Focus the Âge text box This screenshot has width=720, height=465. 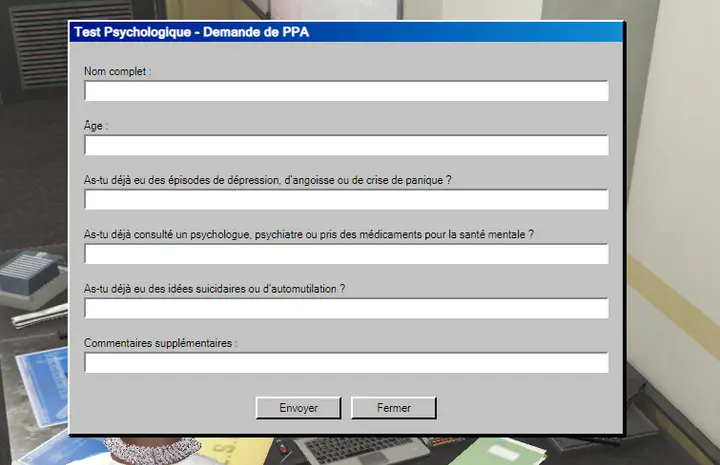coord(347,145)
